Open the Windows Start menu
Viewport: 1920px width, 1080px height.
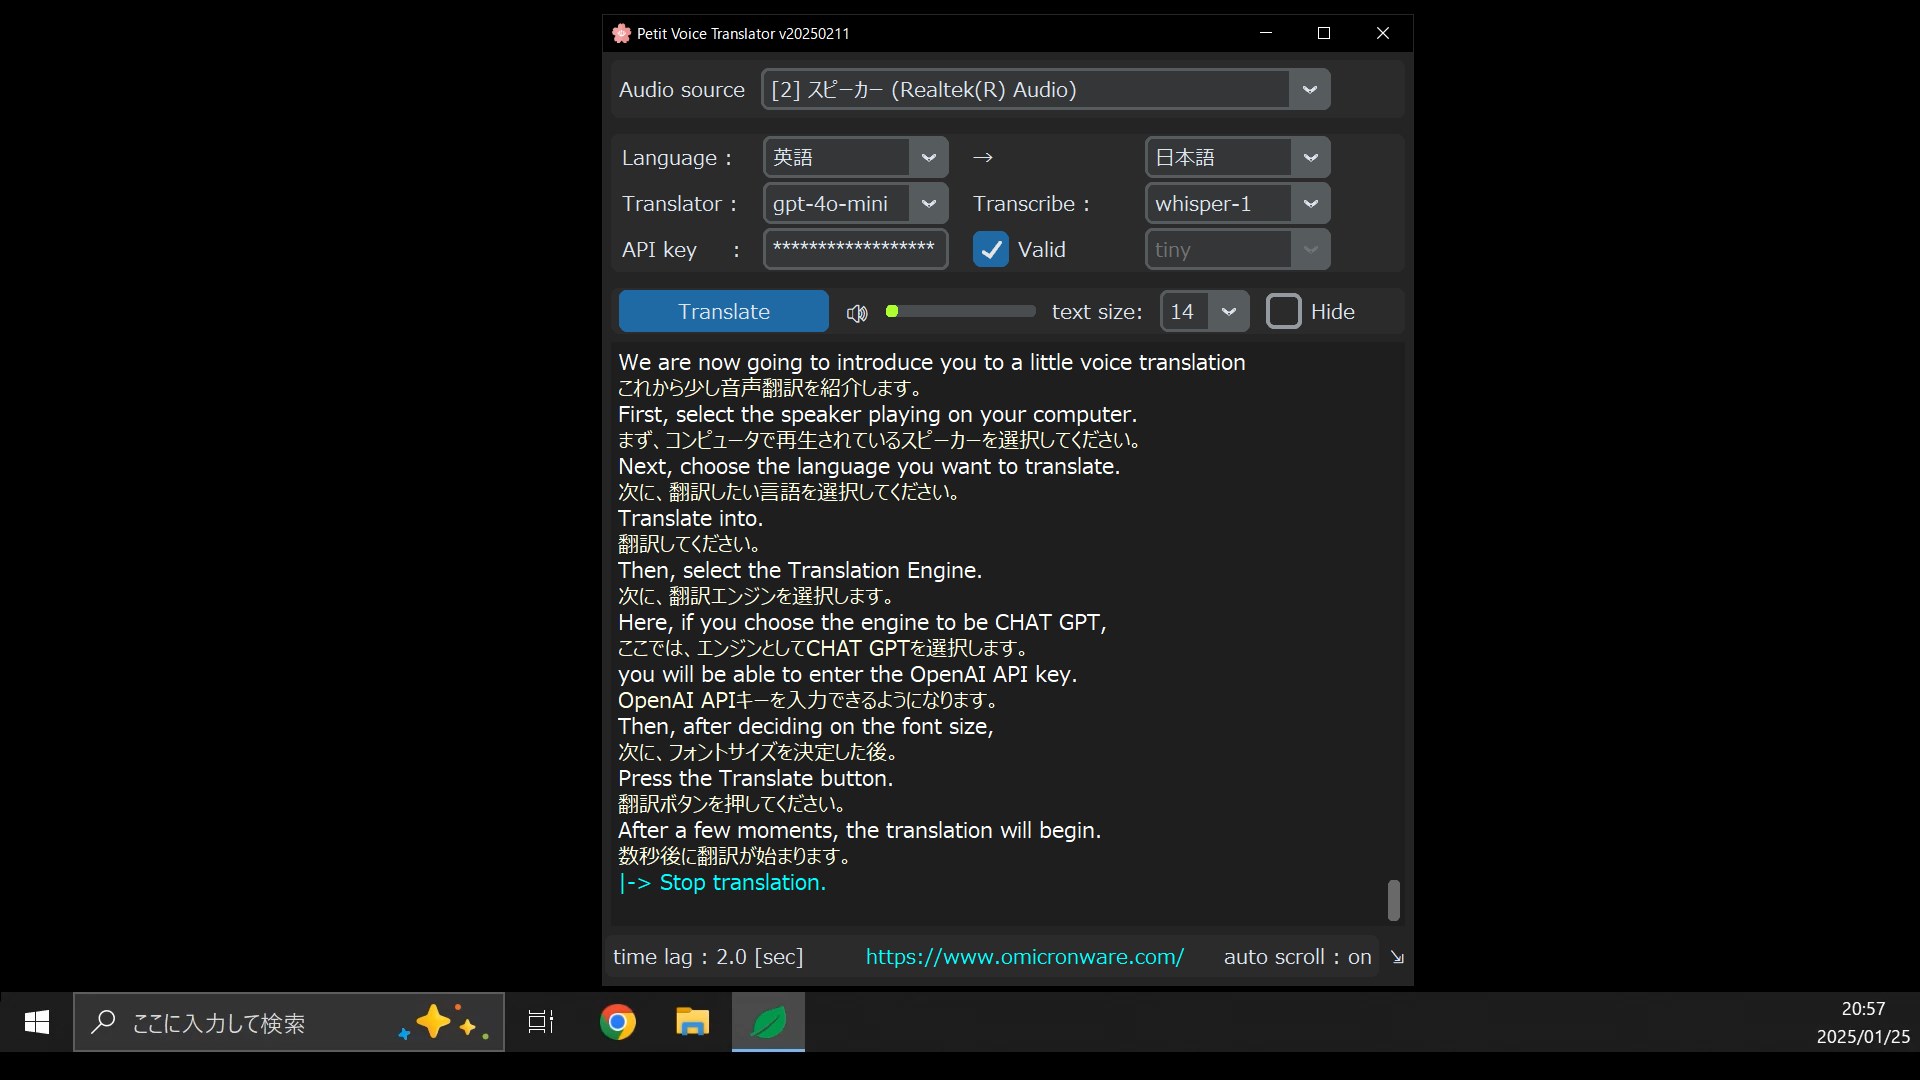[x=37, y=1022]
